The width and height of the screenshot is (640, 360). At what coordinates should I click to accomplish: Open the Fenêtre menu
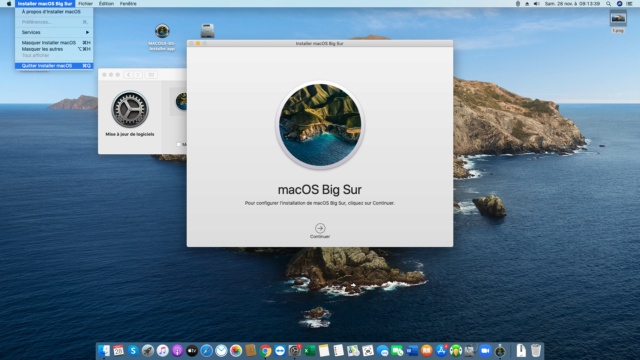pyautogui.click(x=128, y=4)
